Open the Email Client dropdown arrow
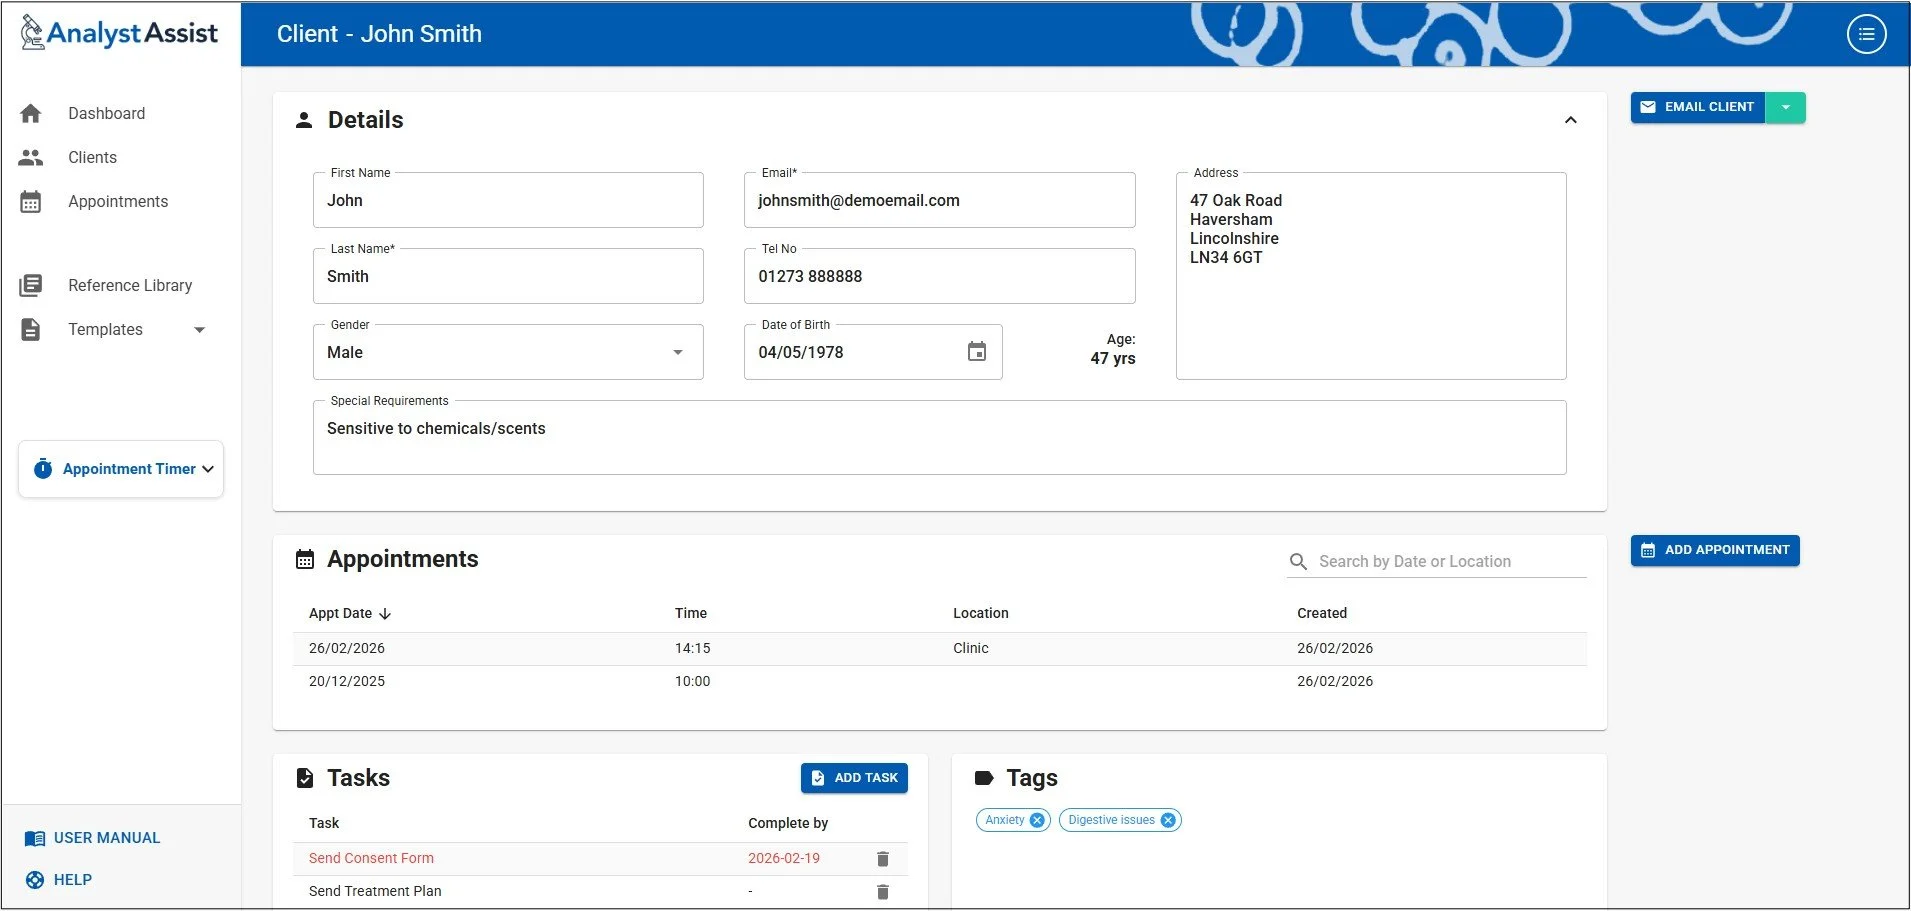Image resolution: width=1911 pixels, height=911 pixels. click(1786, 107)
